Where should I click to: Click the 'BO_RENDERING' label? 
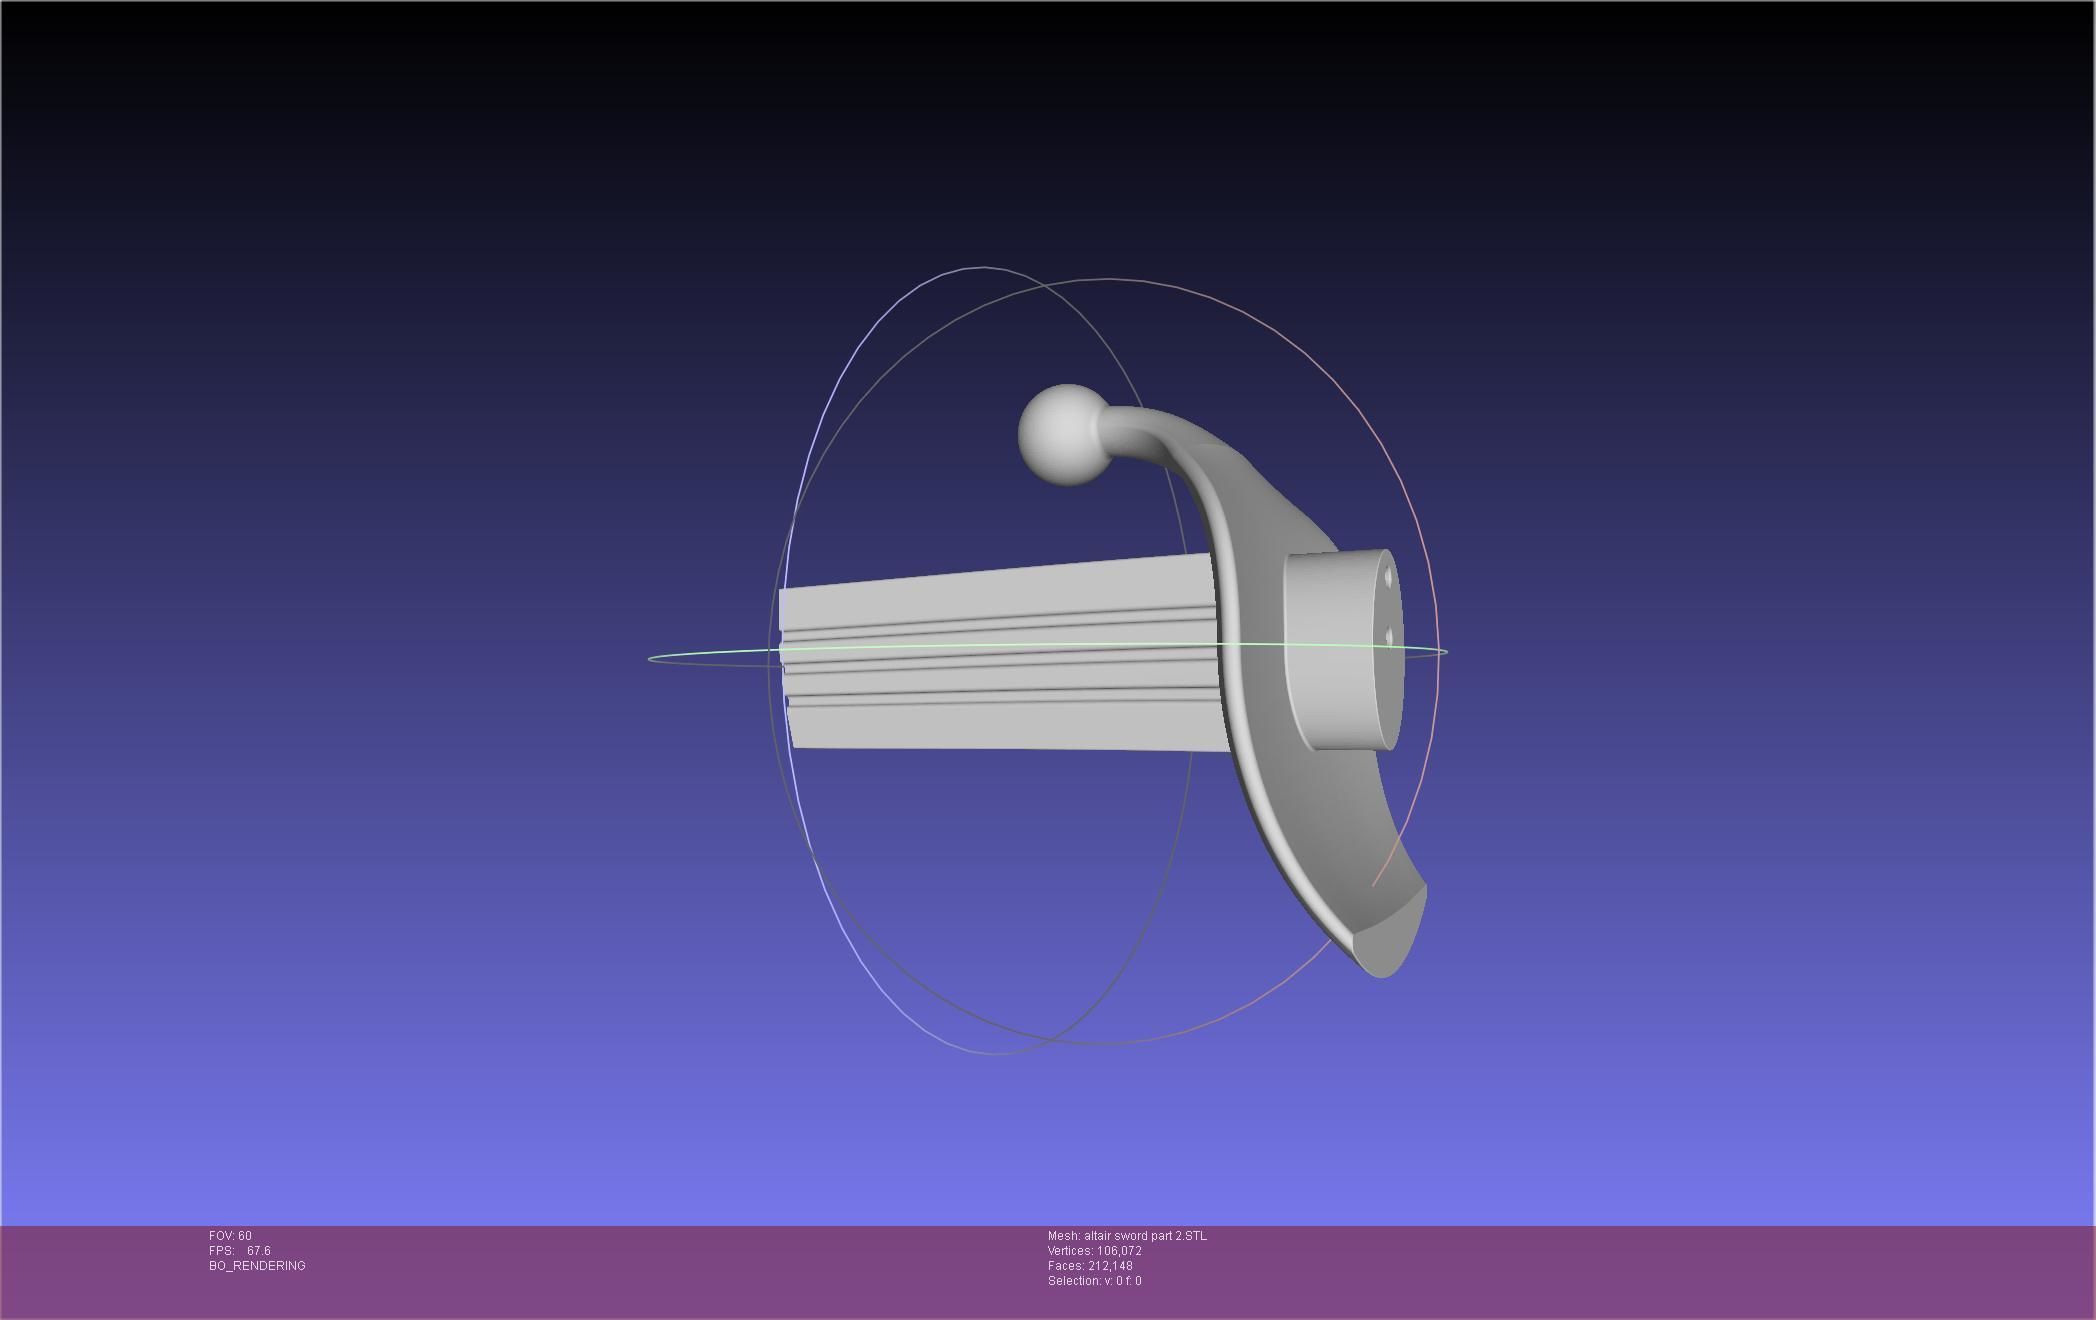click(257, 1266)
